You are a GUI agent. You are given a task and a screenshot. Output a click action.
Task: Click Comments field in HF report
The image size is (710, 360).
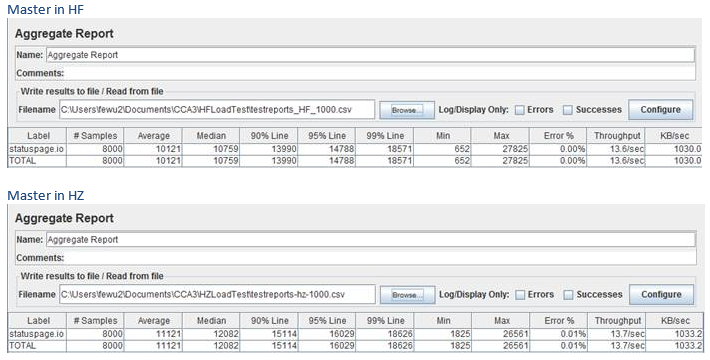[x=379, y=73]
